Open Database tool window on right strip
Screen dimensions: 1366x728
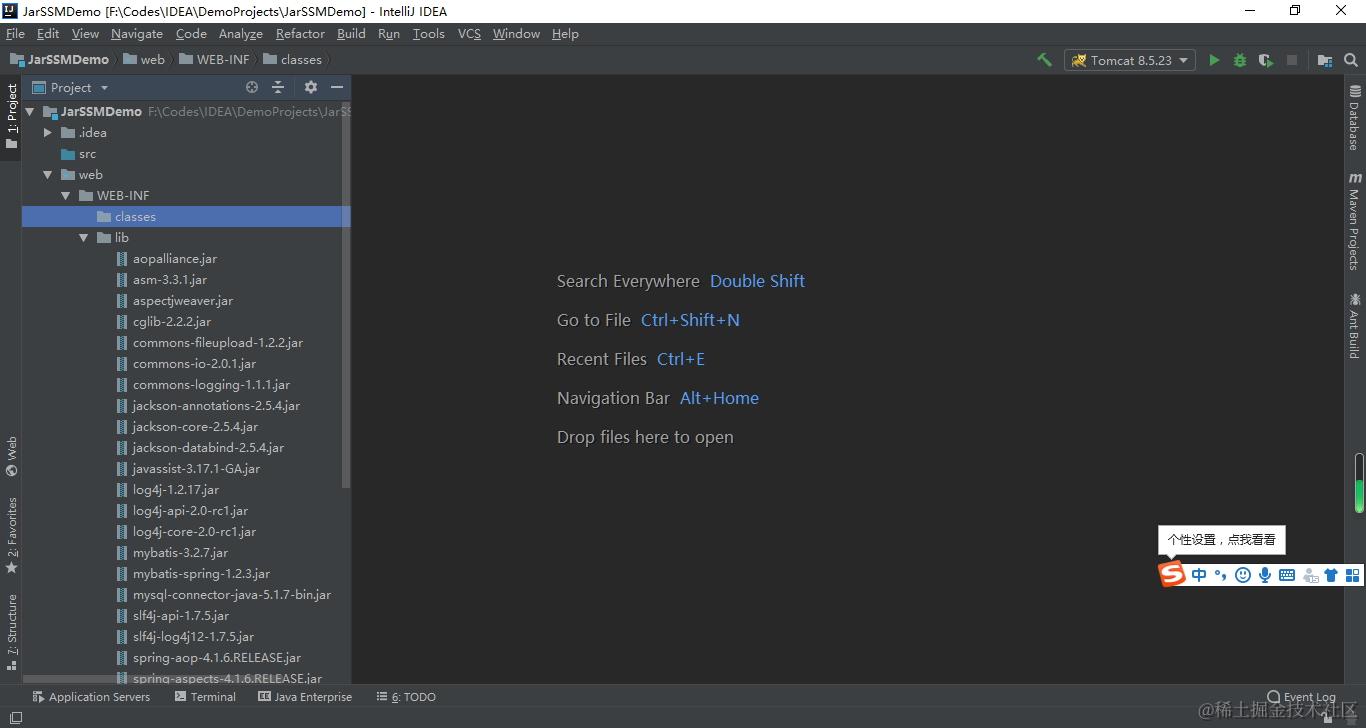(1355, 118)
